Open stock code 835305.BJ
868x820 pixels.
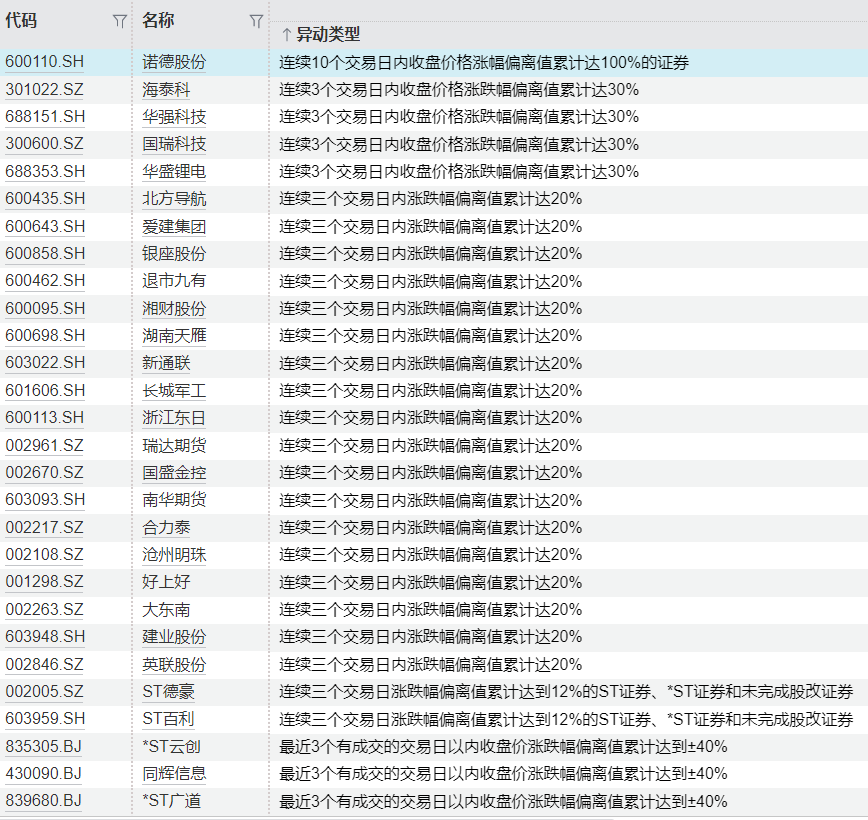coord(43,746)
